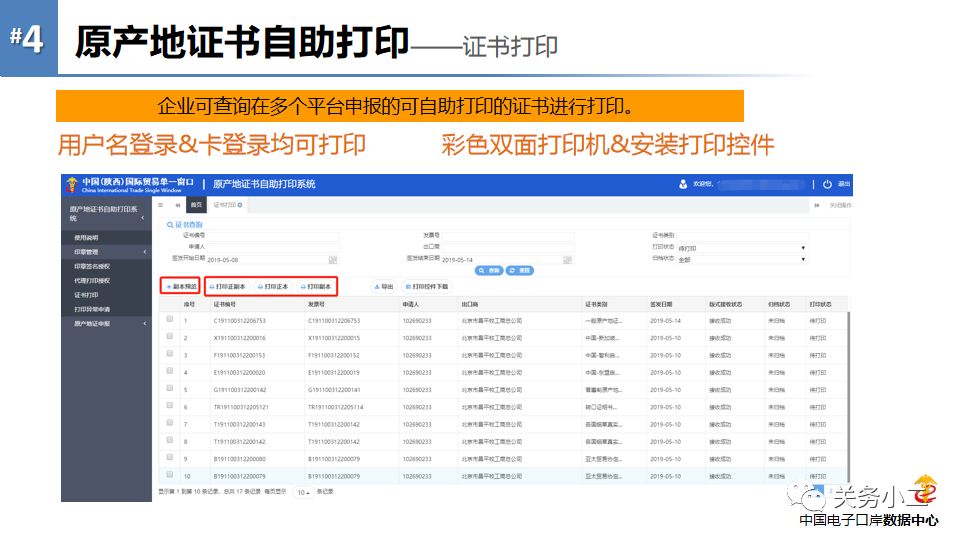
Task: Open calendar icon of 签发结束日期 field
Action: (567, 260)
